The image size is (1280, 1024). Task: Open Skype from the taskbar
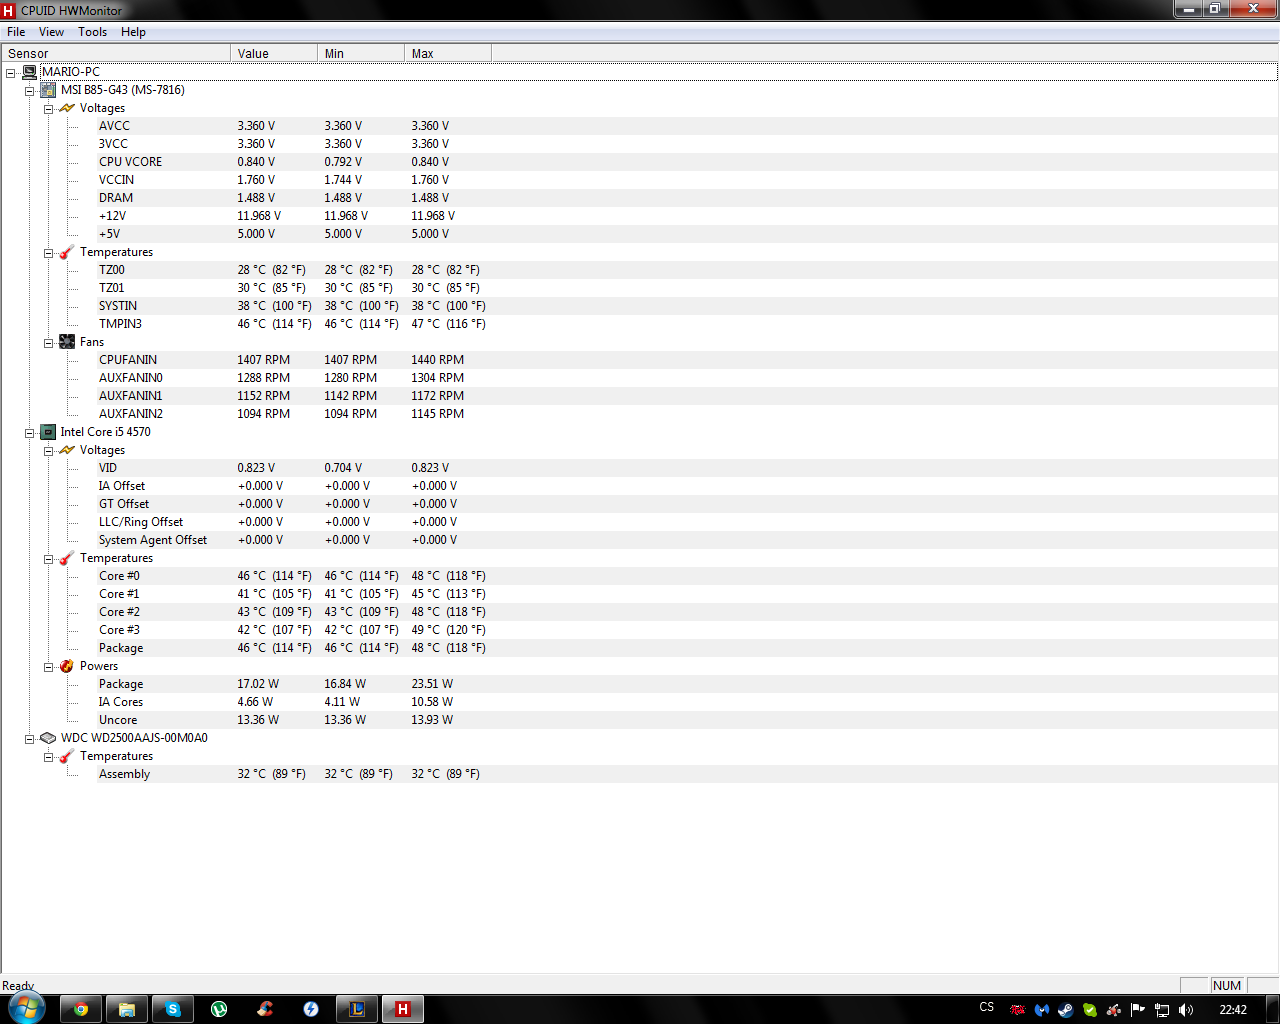pos(173,1009)
